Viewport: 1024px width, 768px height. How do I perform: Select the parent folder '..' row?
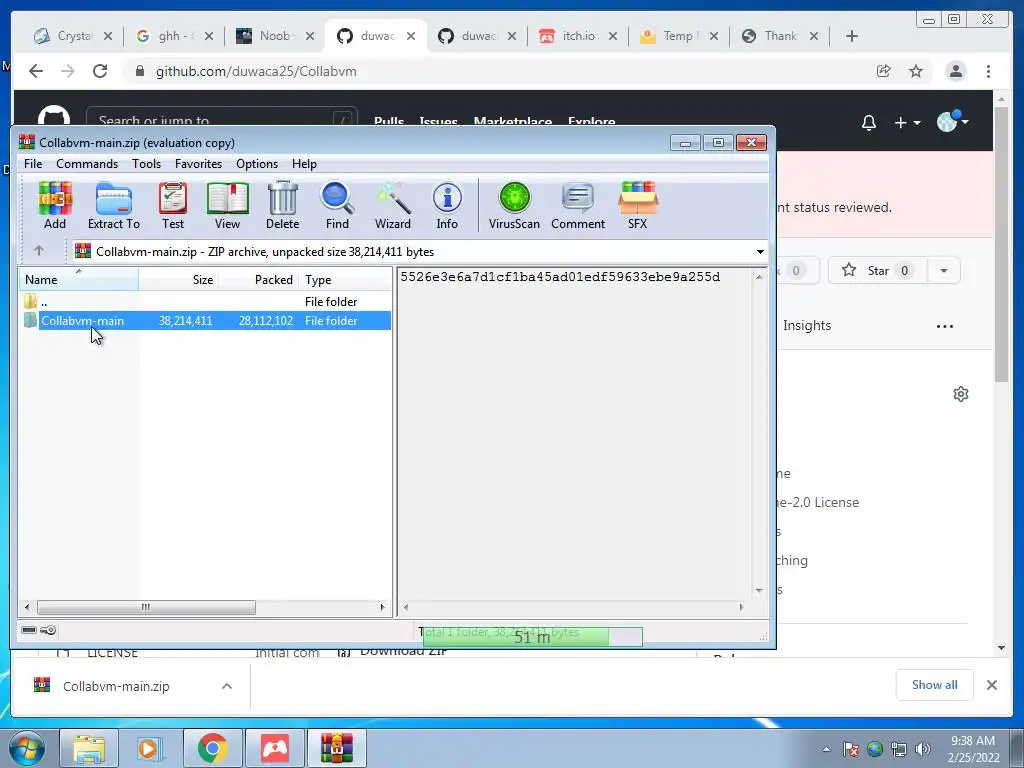[x=206, y=301]
